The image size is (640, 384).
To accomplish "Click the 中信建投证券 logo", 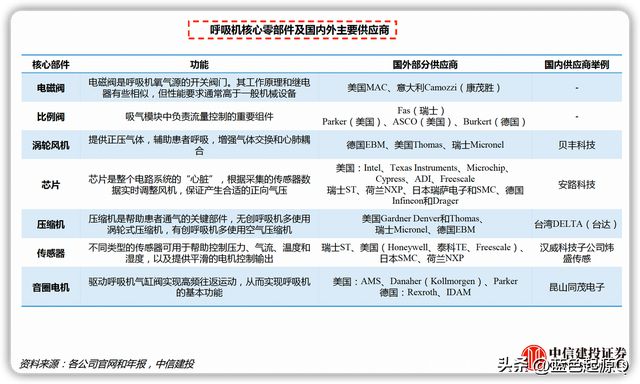I will [x=573, y=358].
